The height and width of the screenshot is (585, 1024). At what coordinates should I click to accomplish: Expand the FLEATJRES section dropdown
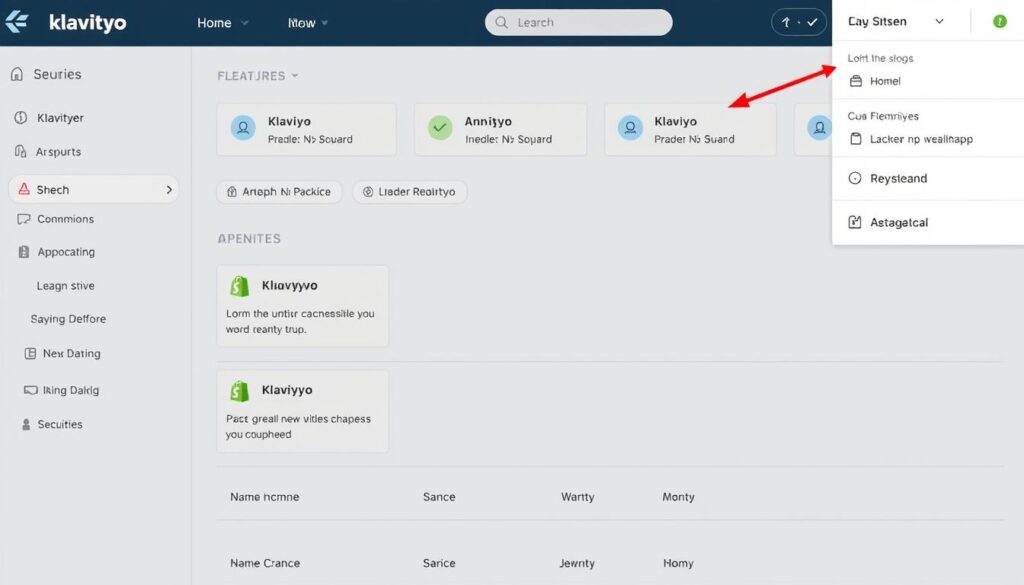click(x=295, y=76)
